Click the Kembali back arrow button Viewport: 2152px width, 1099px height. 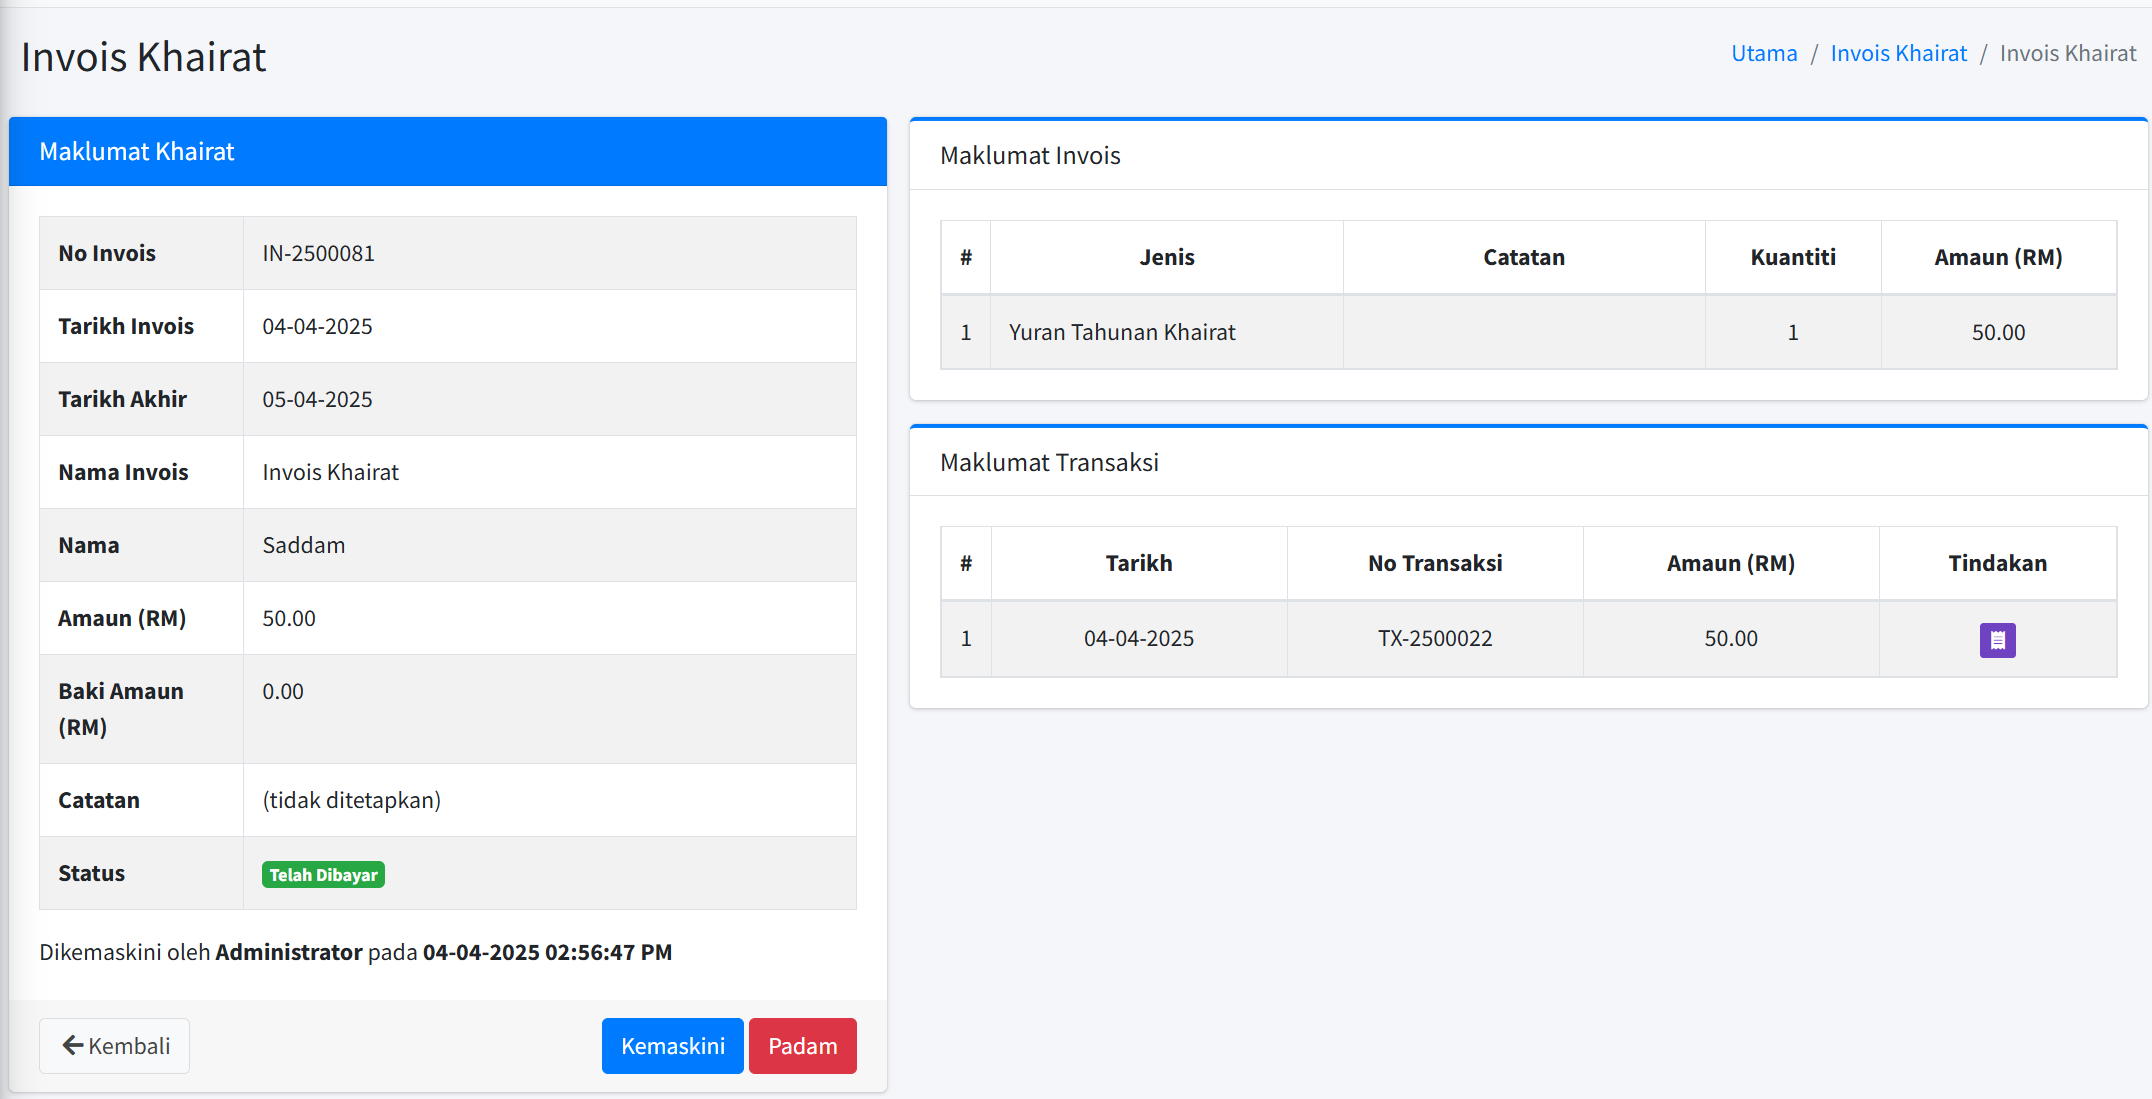click(115, 1046)
